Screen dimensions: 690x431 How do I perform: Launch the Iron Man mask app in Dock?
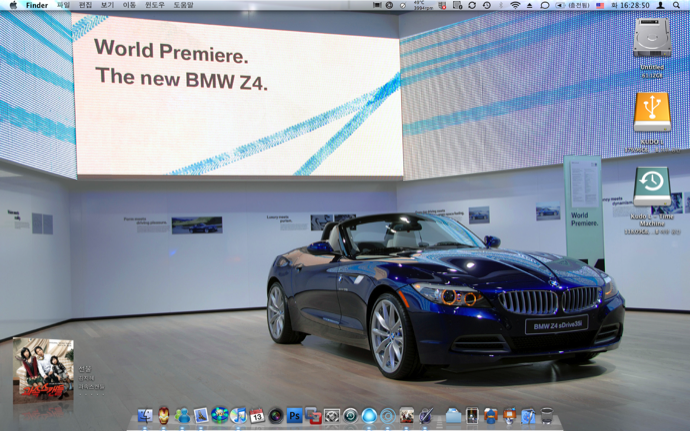pos(164,415)
